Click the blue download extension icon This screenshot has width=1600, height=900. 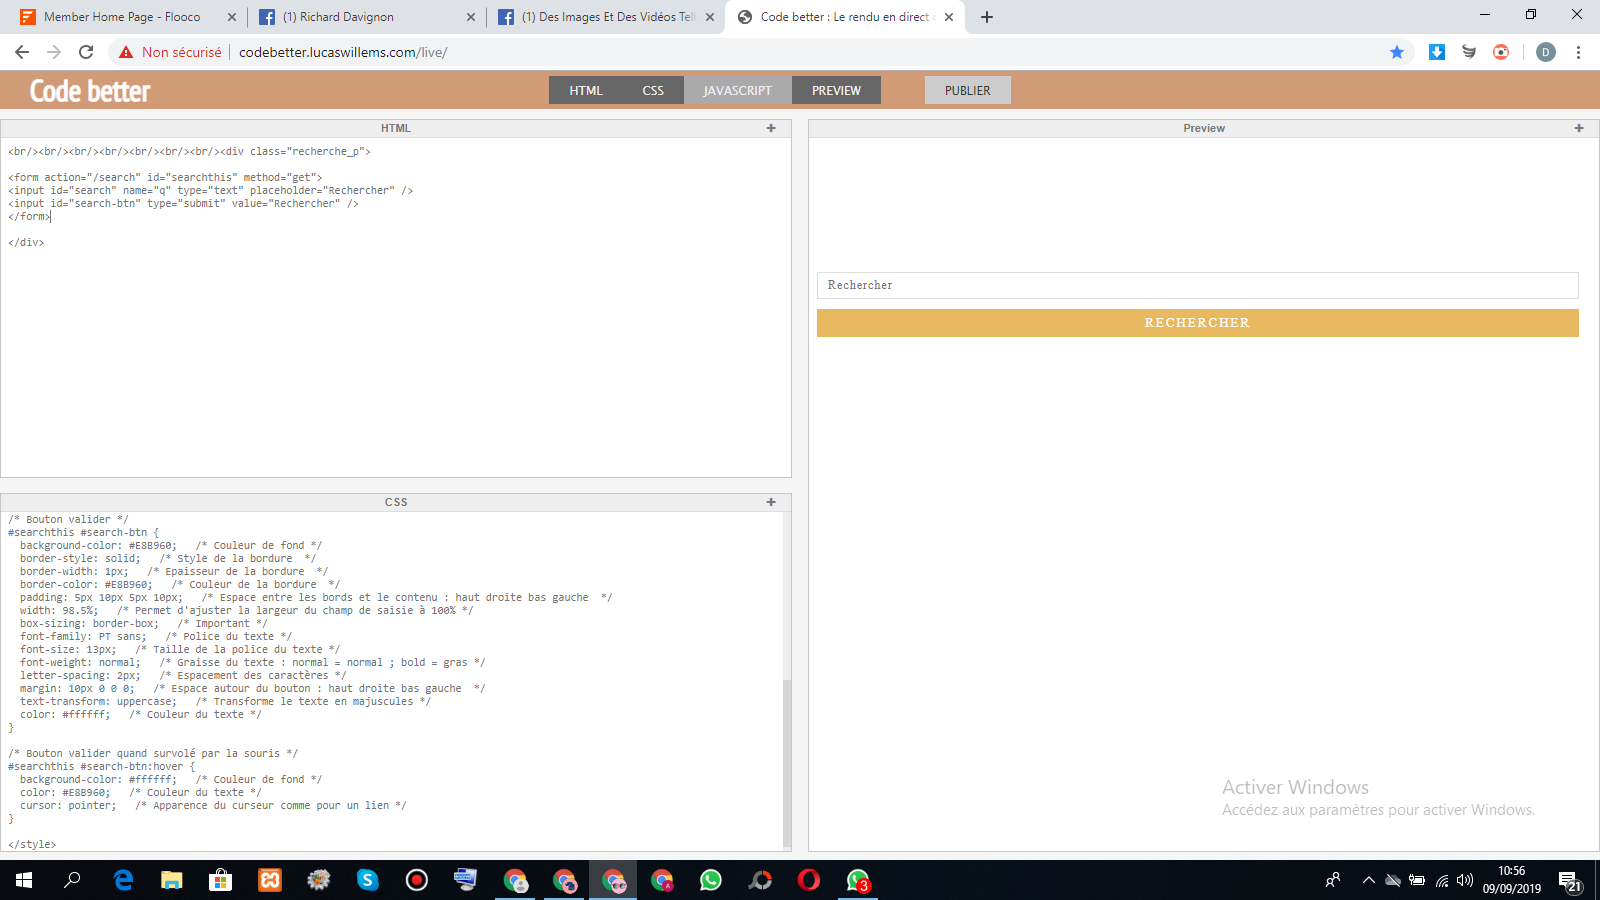pos(1436,52)
